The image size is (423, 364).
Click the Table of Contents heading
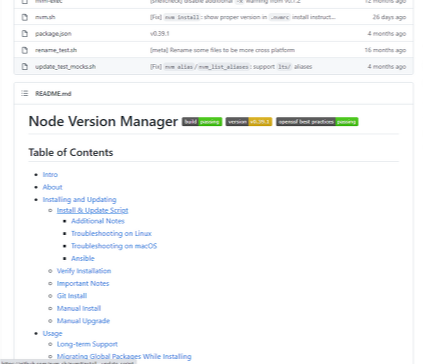pos(71,153)
